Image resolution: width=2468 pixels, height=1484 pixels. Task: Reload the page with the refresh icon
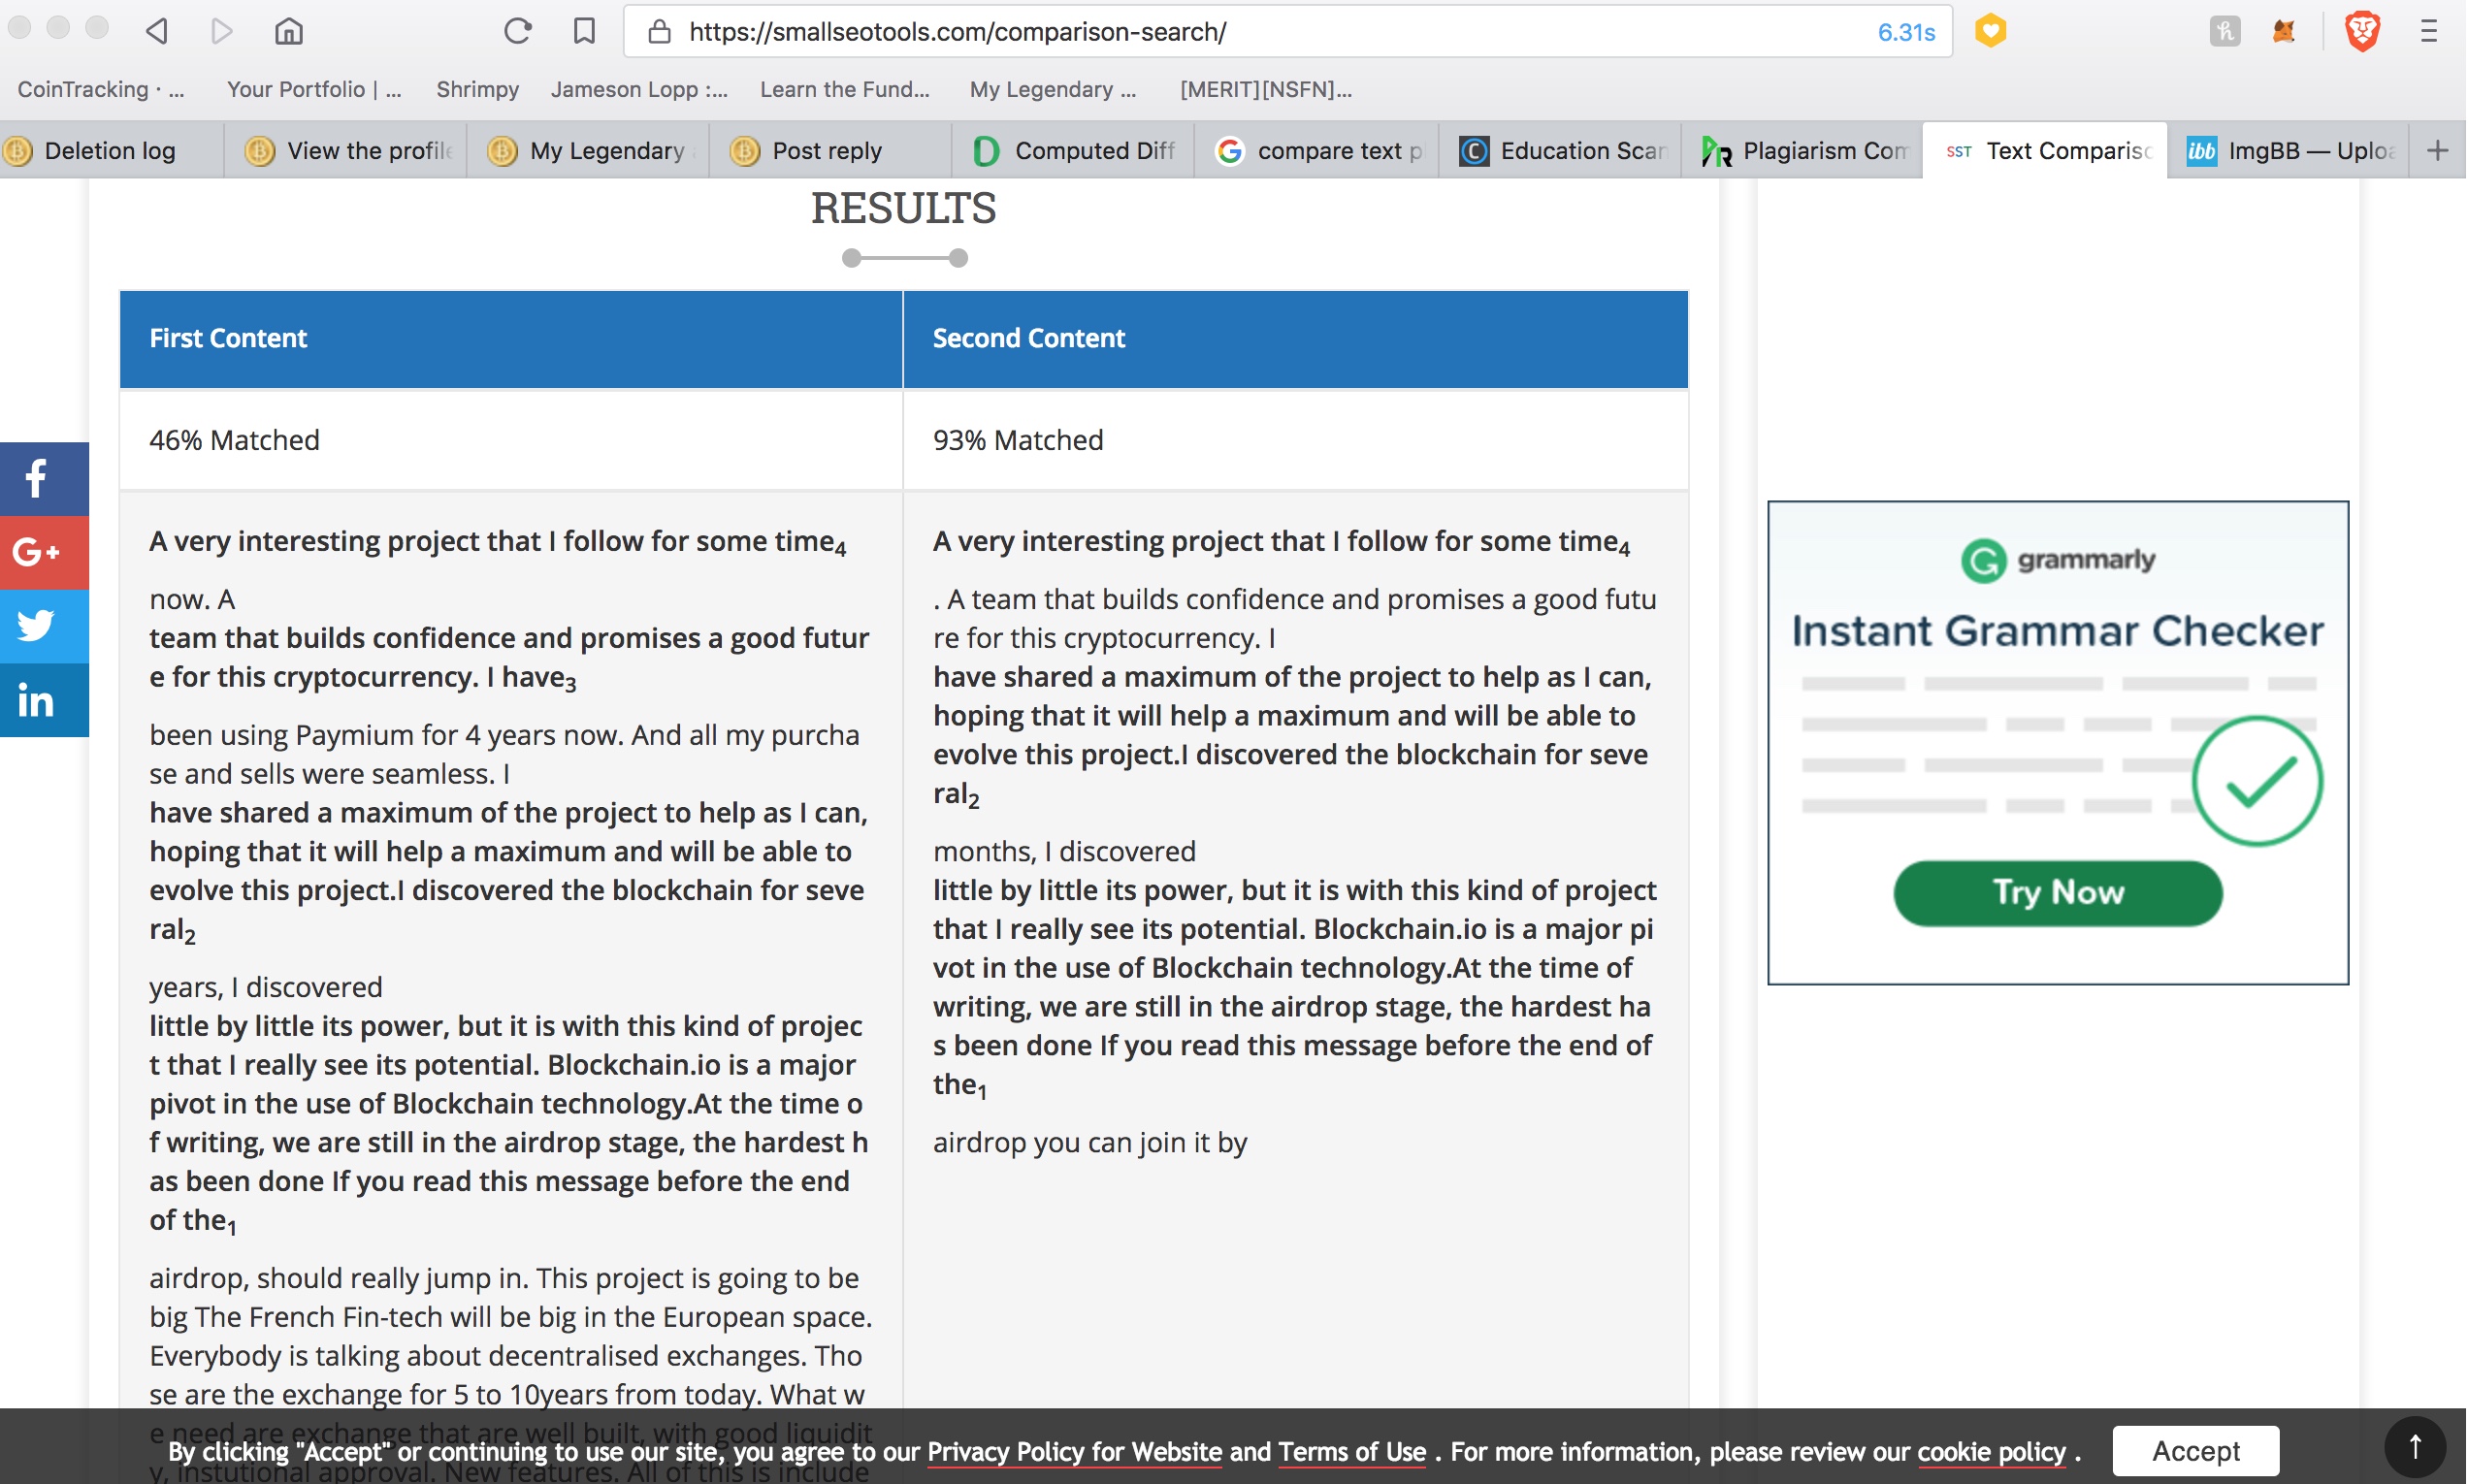pos(517,31)
